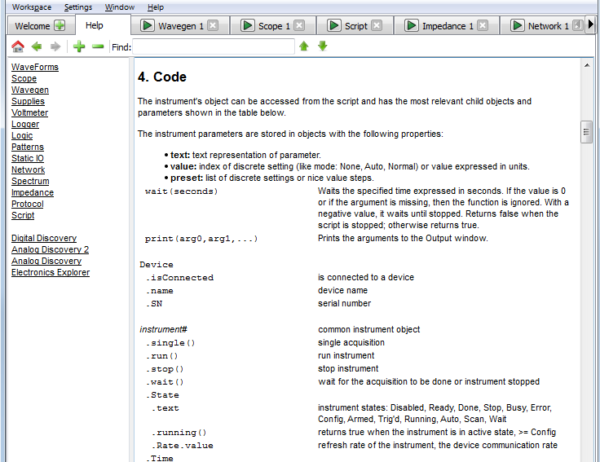Image resolution: width=600 pixels, height=462 pixels.
Task: Close the Script tab
Action: pyautogui.click(x=377, y=26)
